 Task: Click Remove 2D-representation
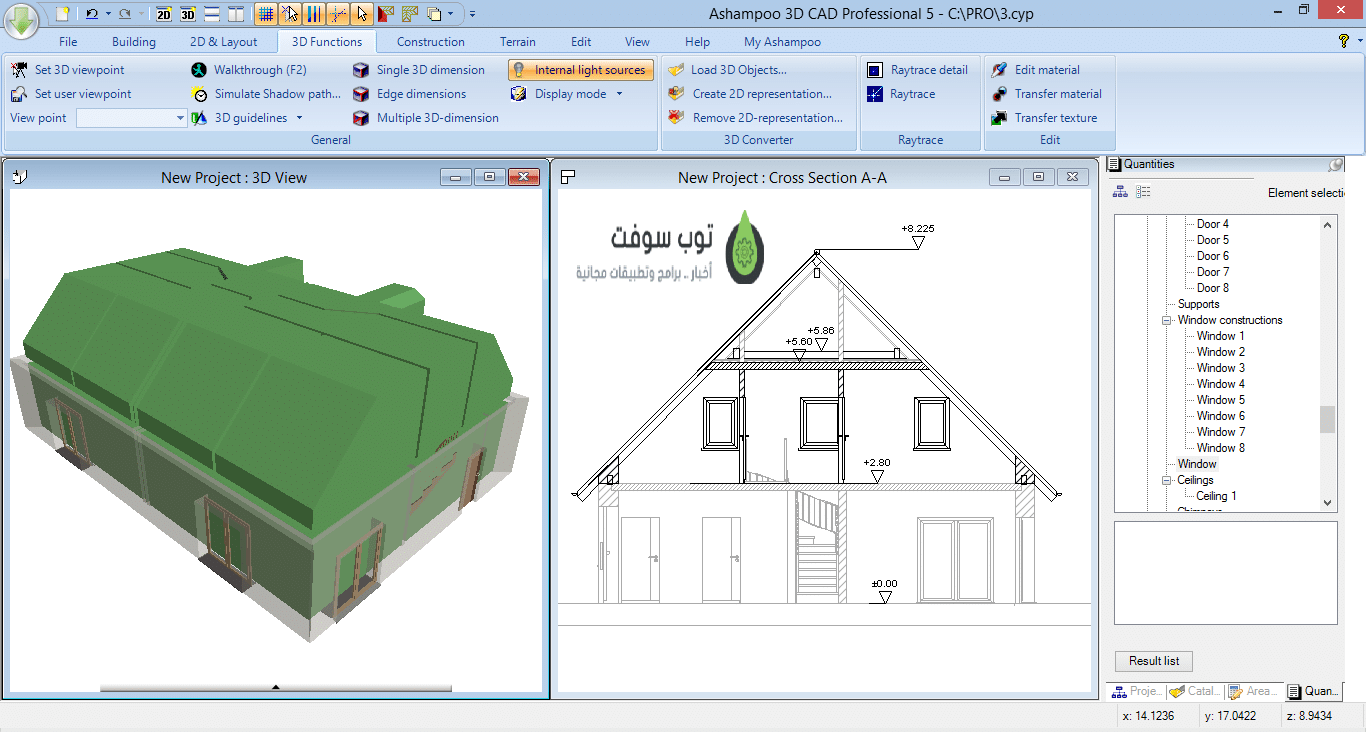tap(755, 118)
